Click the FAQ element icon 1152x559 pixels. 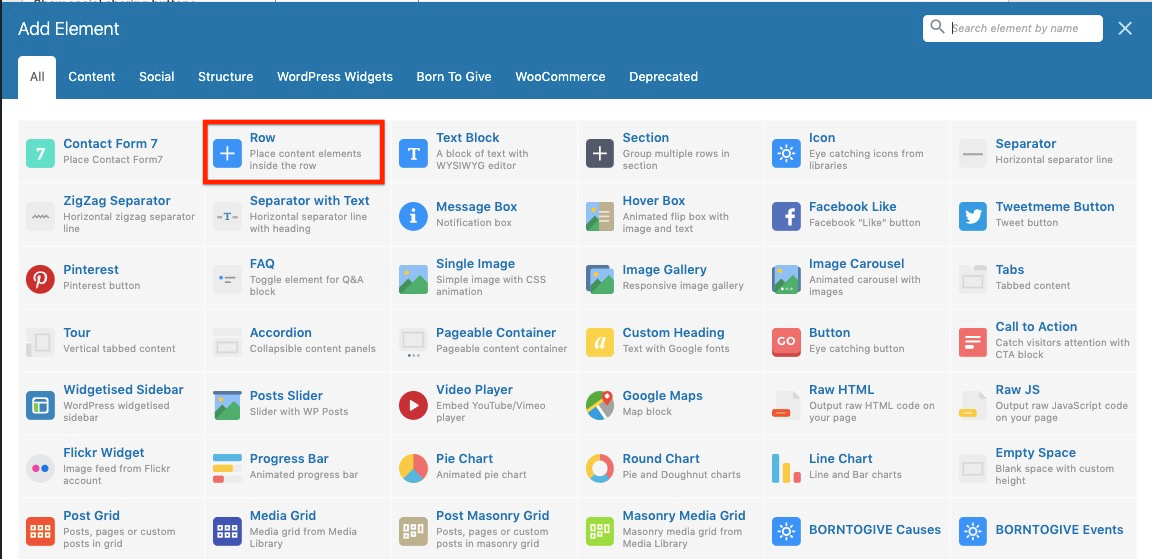227,279
